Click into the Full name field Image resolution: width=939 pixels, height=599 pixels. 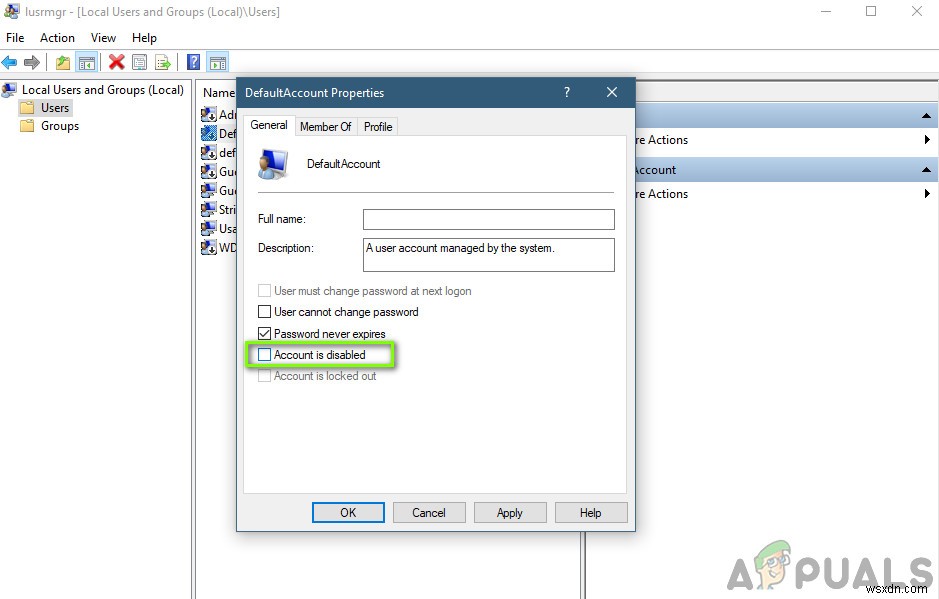point(489,219)
